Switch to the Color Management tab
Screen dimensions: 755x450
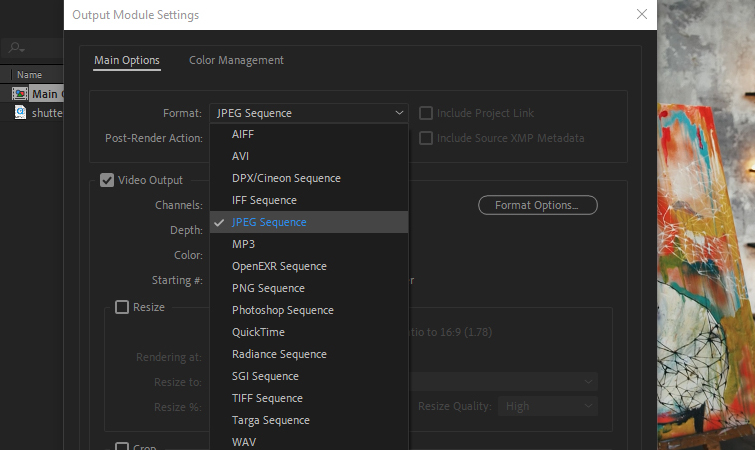(x=236, y=60)
